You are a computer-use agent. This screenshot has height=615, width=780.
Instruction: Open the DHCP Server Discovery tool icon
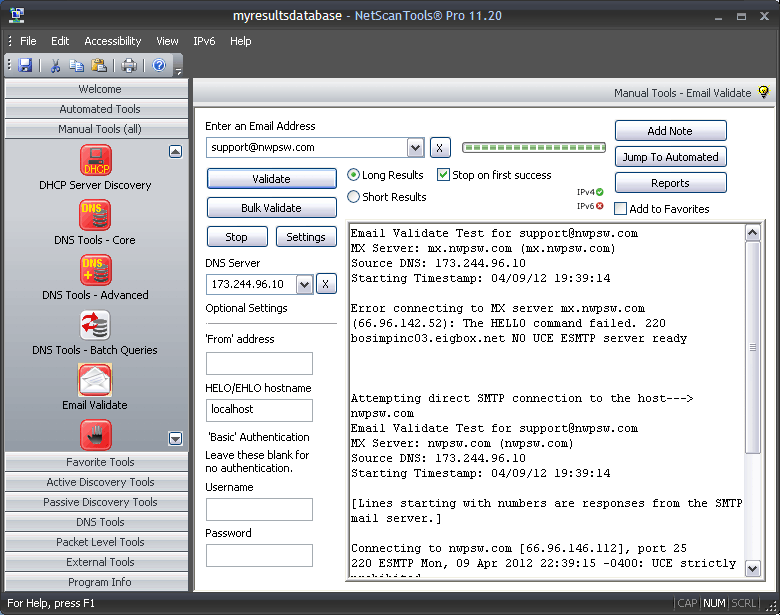96,160
